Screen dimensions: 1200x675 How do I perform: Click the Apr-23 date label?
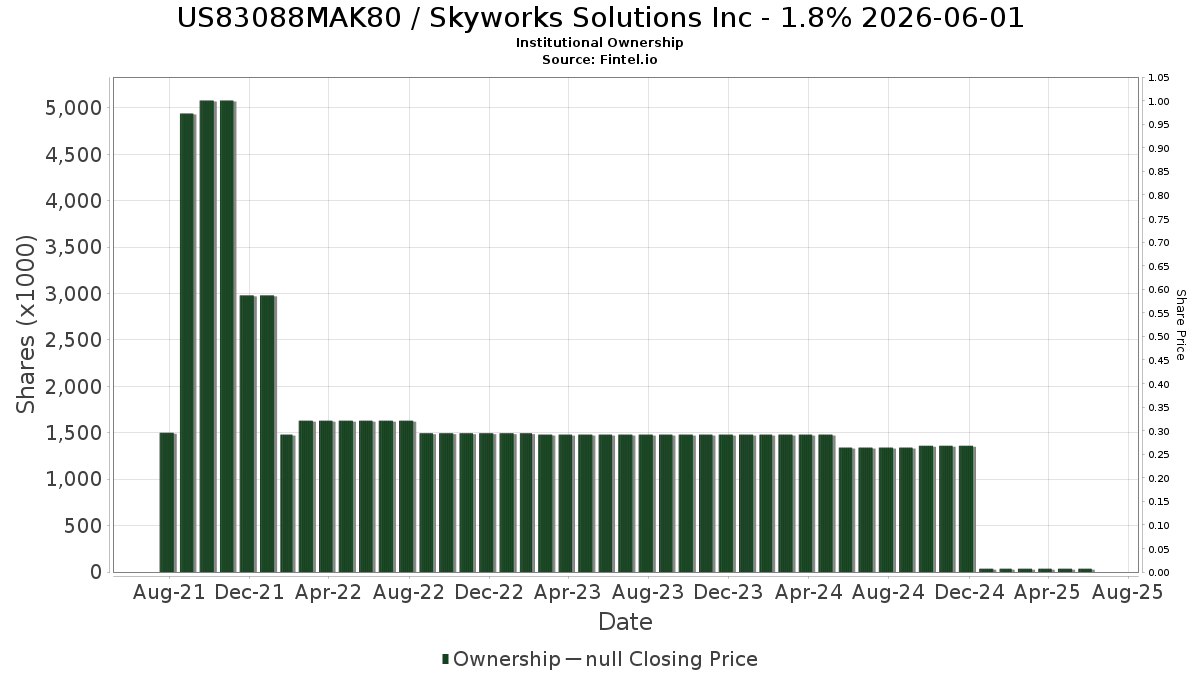568,592
